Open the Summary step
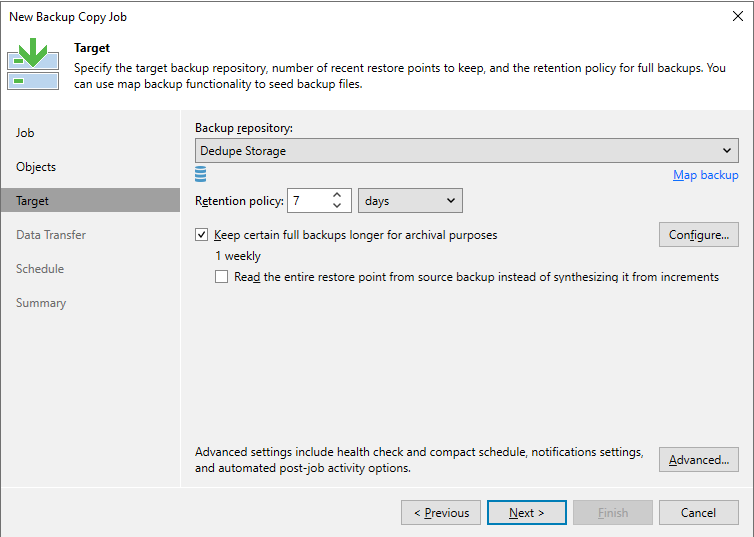 coord(41,303)
